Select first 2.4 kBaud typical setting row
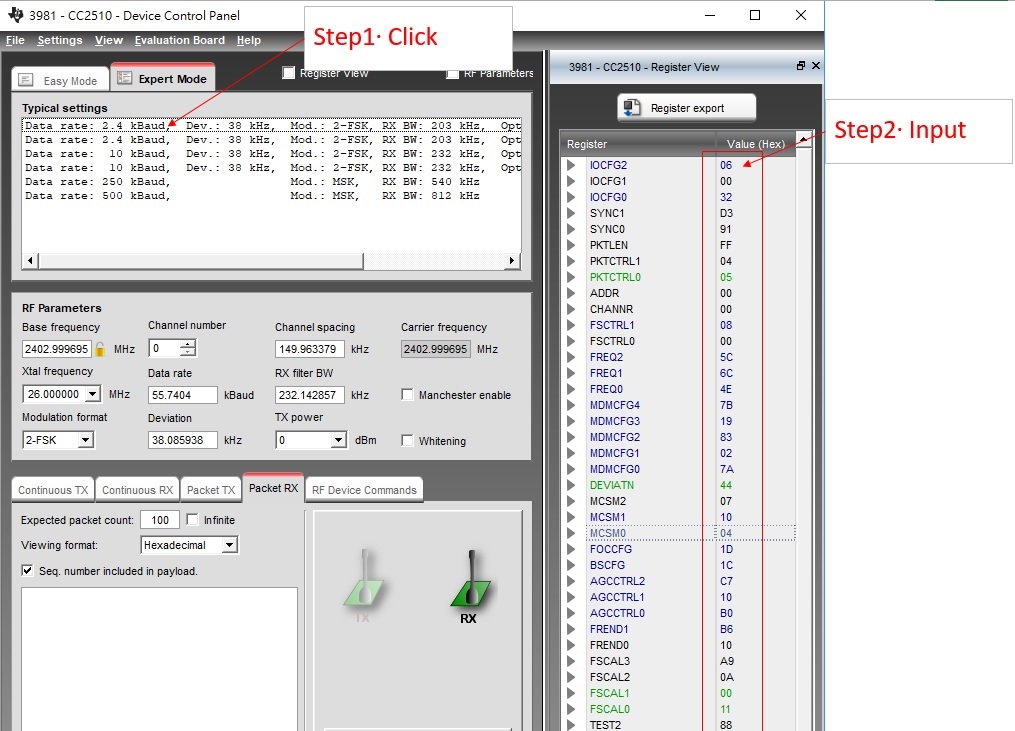The height and width of the screenshot is (731, 1015). tap(272, 126)
